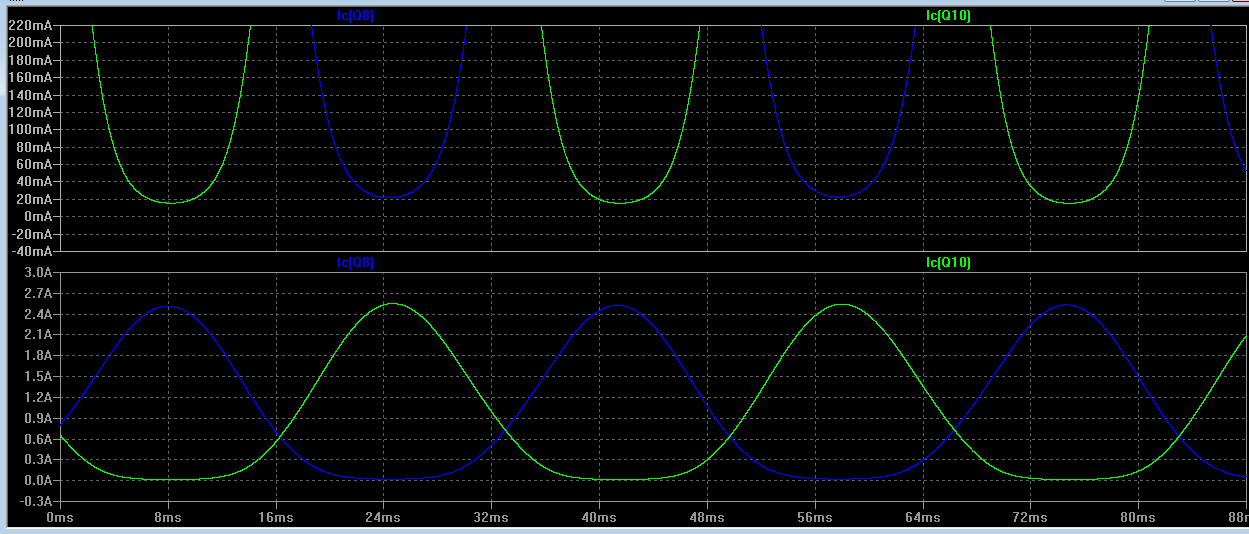Click the 1.8A vertical axis label
1249x534 pixels.
pos(38,355)
